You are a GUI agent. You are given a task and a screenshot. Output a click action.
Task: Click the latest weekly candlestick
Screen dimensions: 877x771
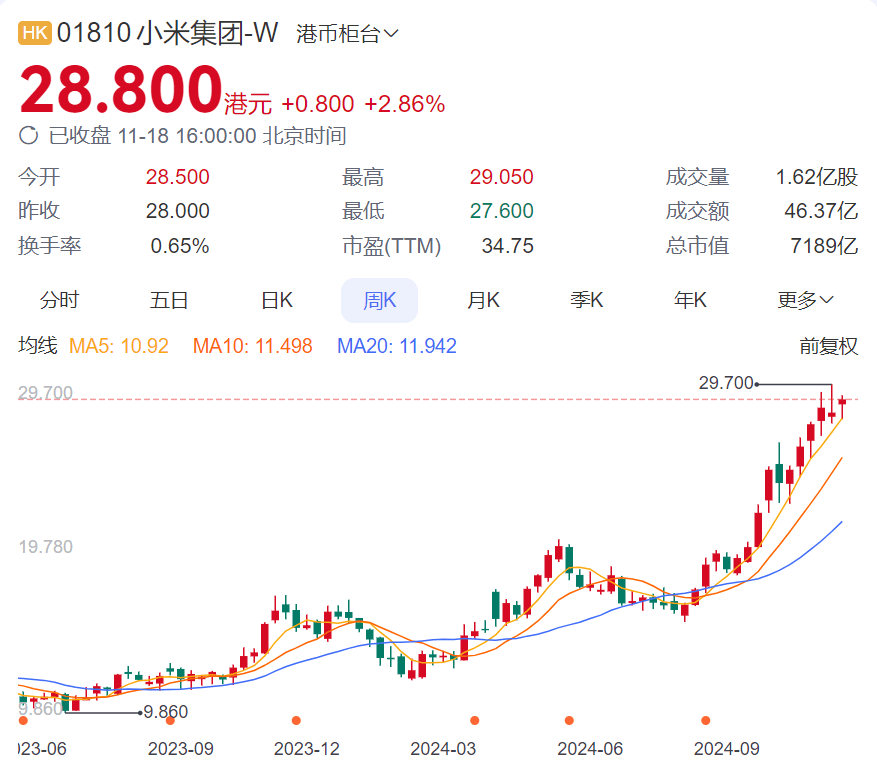[x=842, y=406]
